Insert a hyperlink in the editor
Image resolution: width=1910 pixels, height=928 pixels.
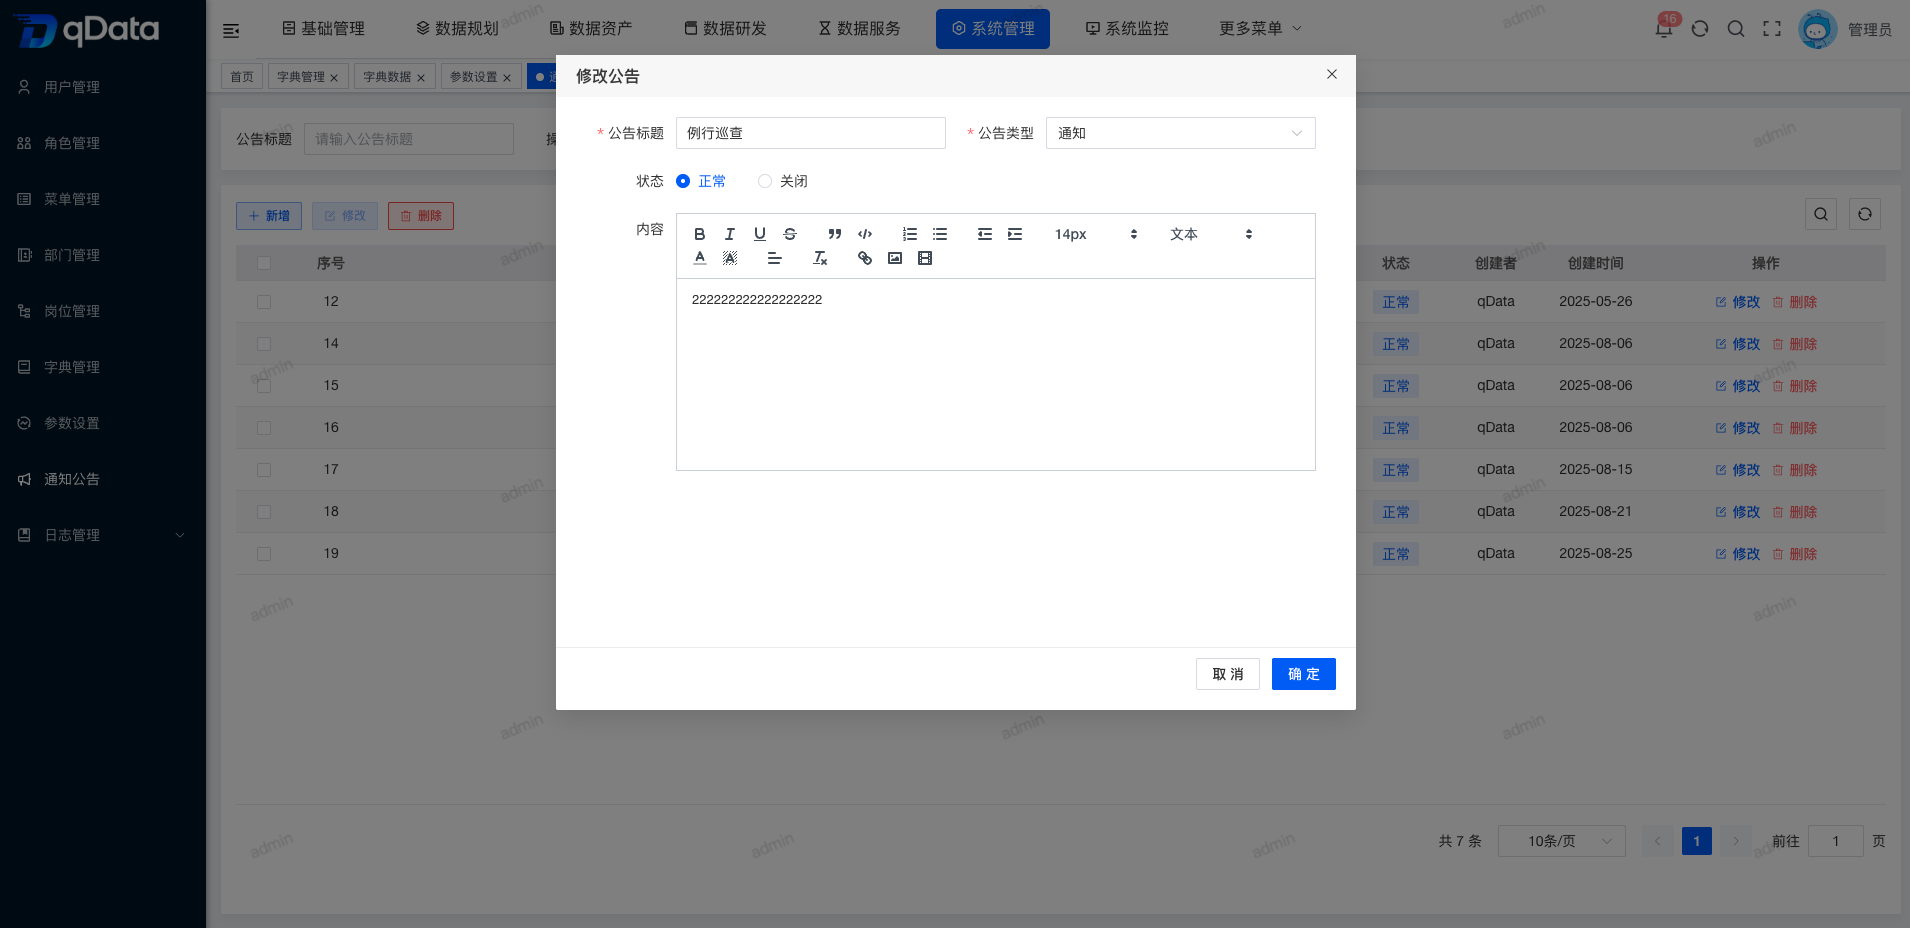pyautogui.click(x=865, y=258)
